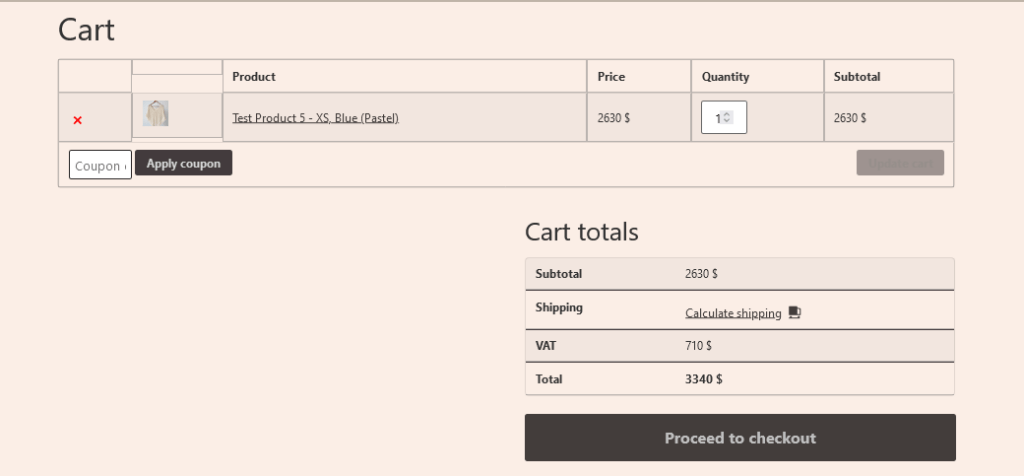Click the Quantity column header
Image resolution: width=1024 pixels, height=476 pixels.
click(726, 76)
